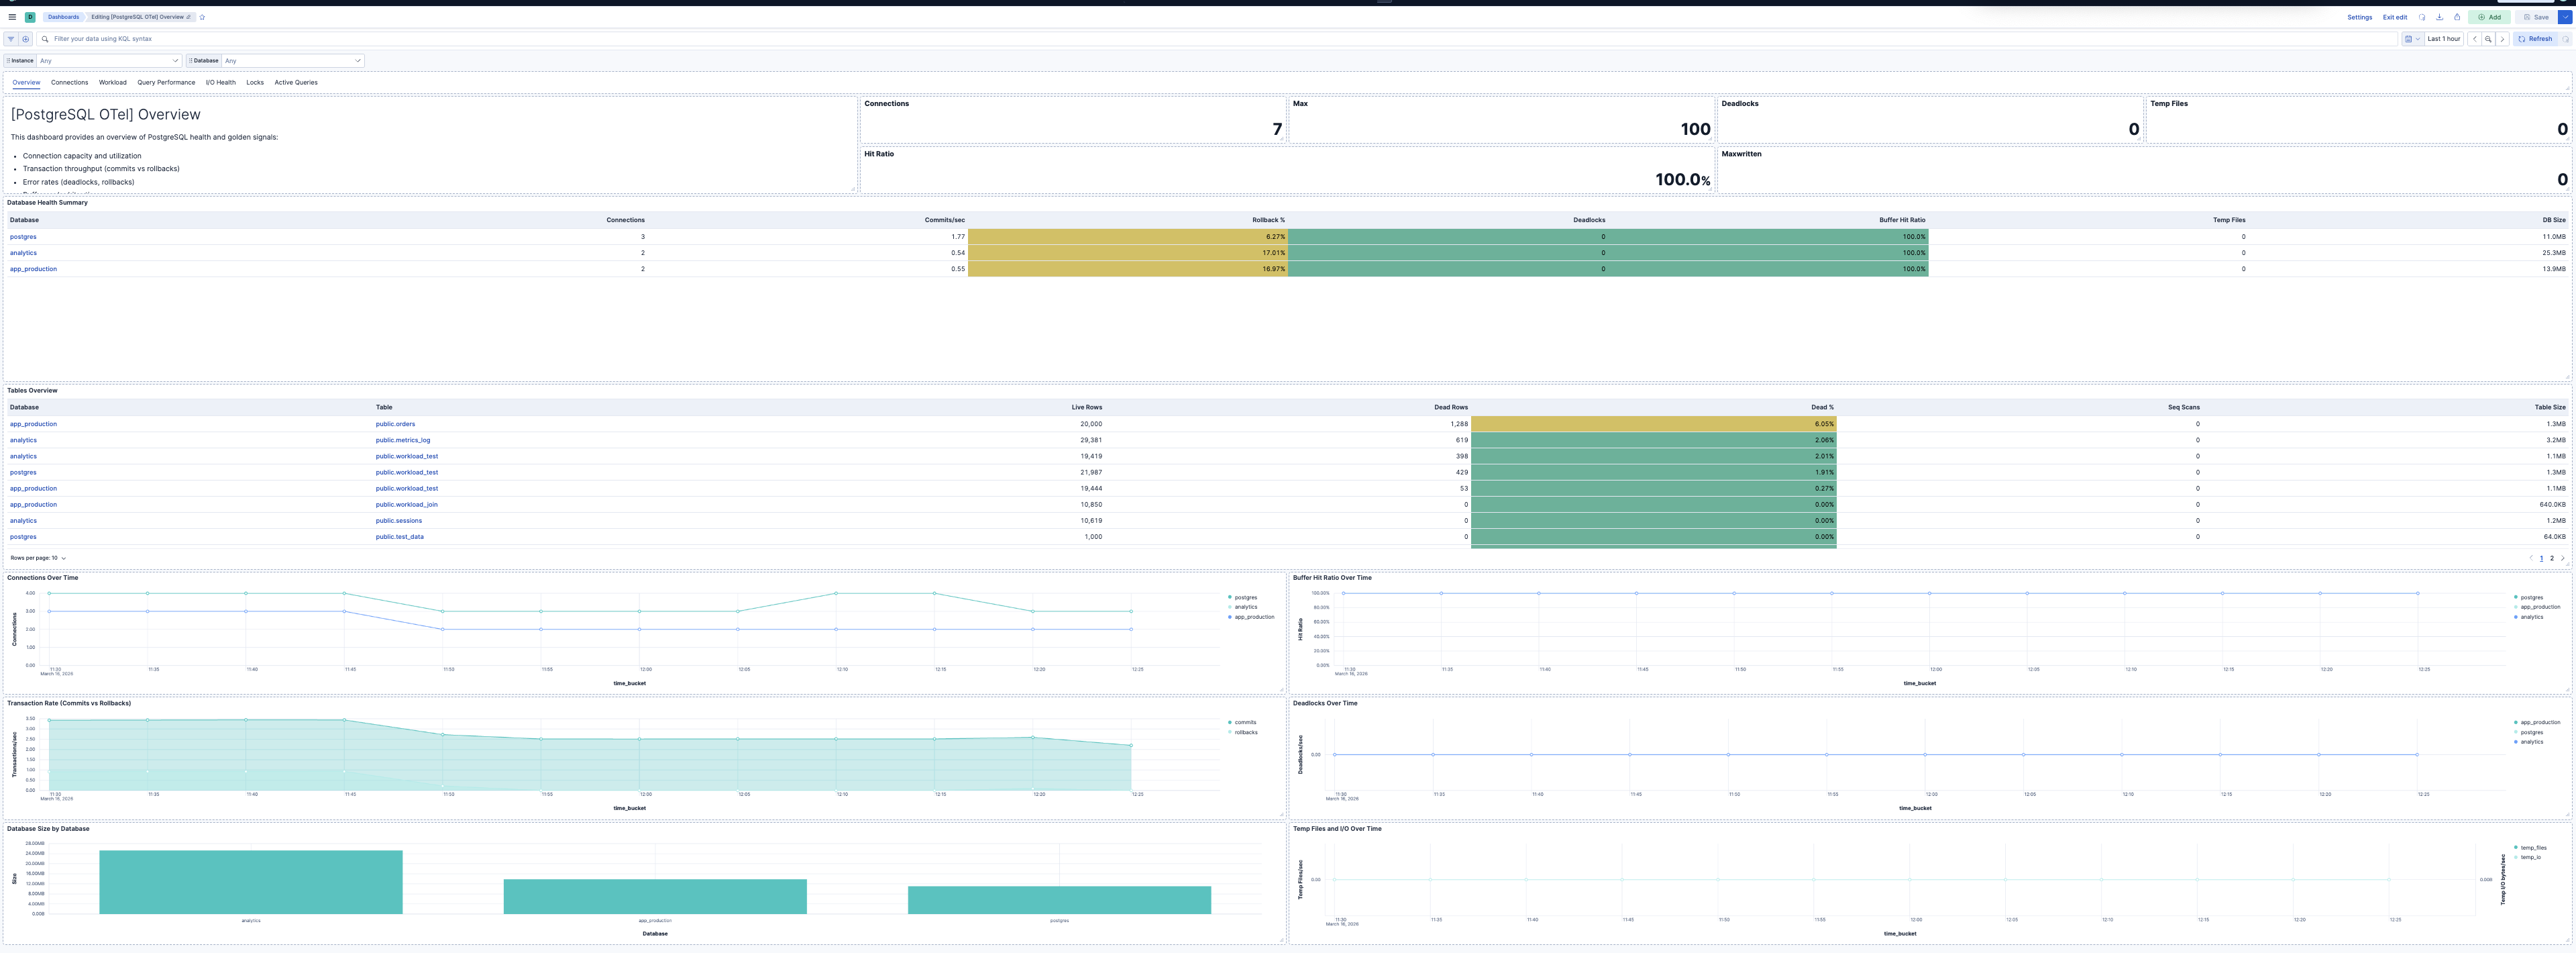Click the download icon in top toolbar
Image resolution: width=2576 pixels, height=953 pixels.
[x=2440, y=17]
